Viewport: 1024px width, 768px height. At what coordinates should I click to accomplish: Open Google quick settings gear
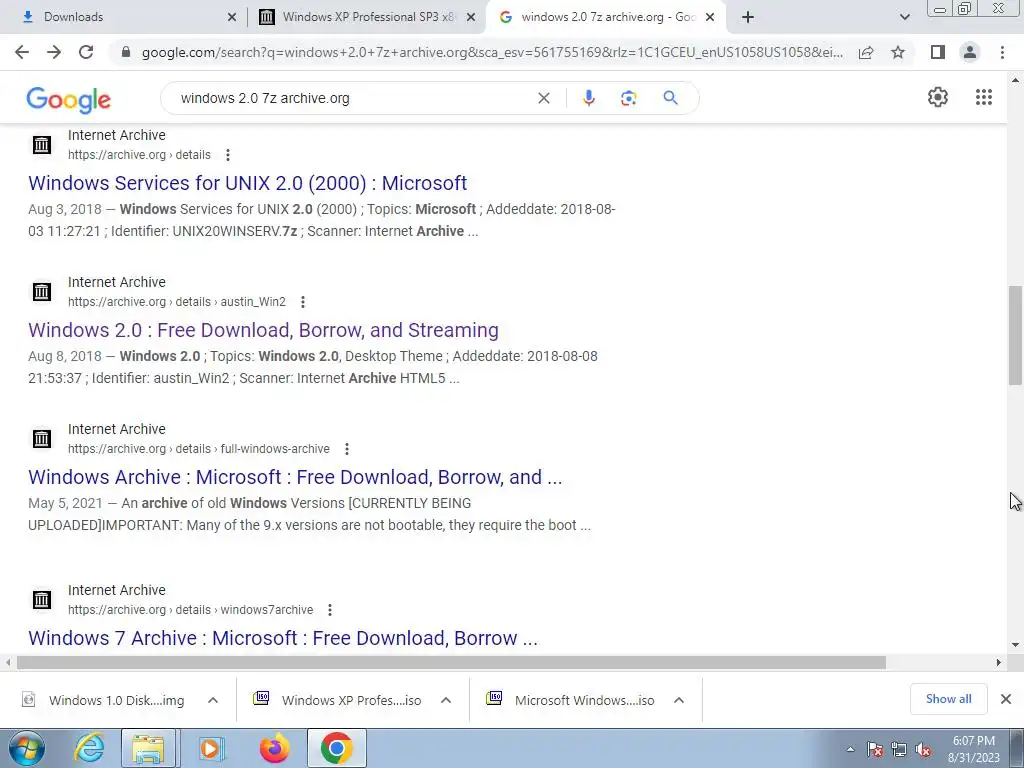coord(938,97)
